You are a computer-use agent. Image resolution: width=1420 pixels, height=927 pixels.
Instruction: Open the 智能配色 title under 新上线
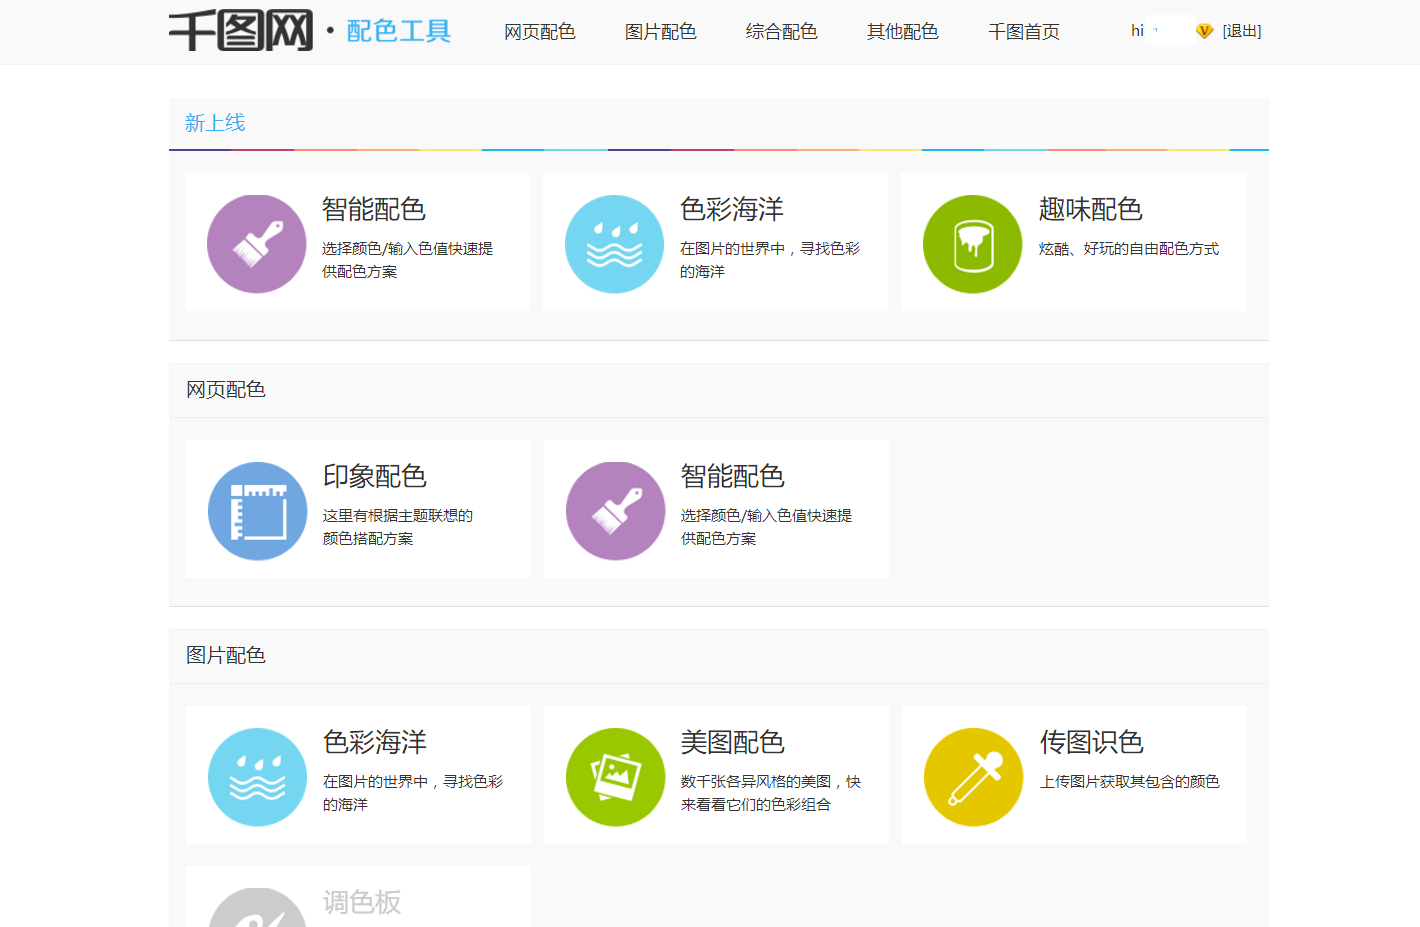click(374, 209)
